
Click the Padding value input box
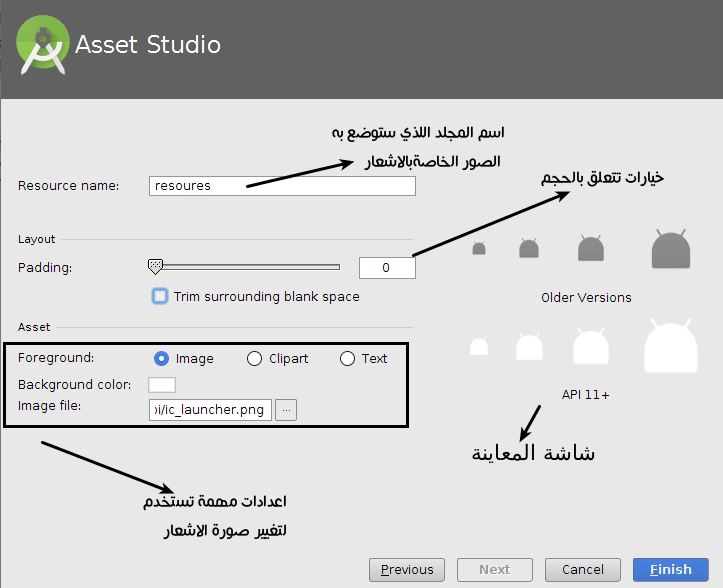pyautogui.click(x=386, y=268)
